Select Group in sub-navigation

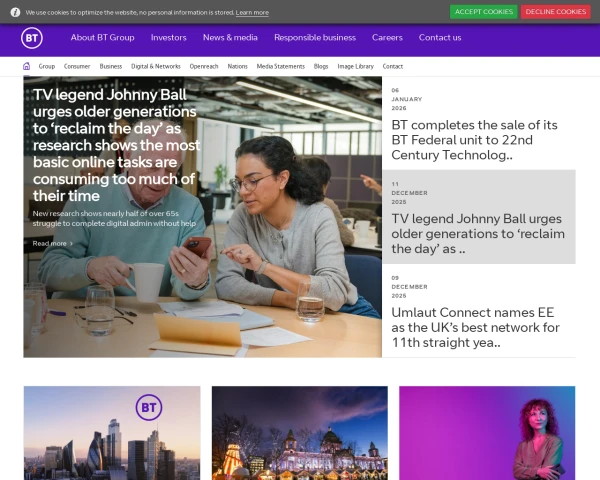47,66
